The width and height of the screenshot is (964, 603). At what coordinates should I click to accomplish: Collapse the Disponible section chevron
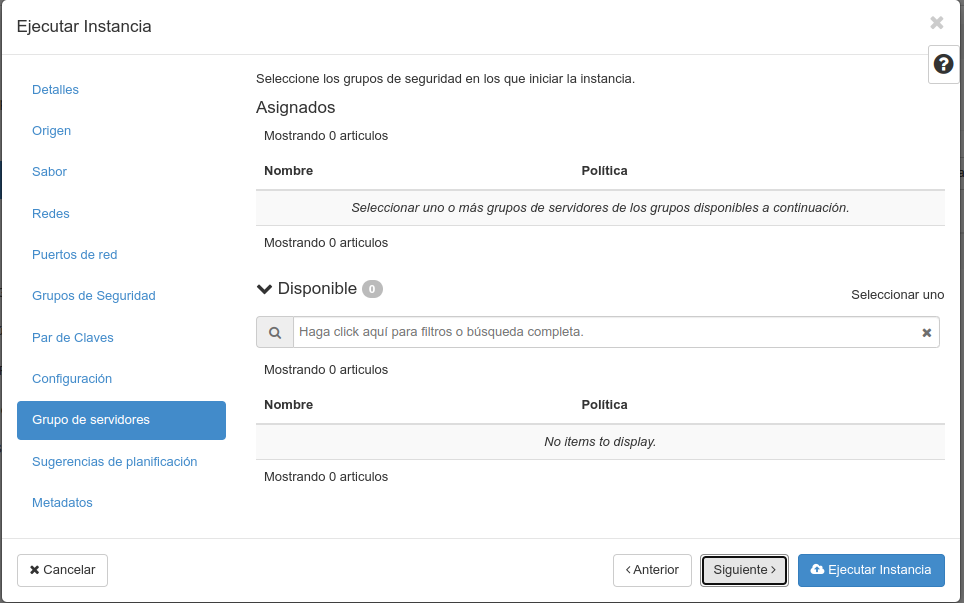[263, 288]
